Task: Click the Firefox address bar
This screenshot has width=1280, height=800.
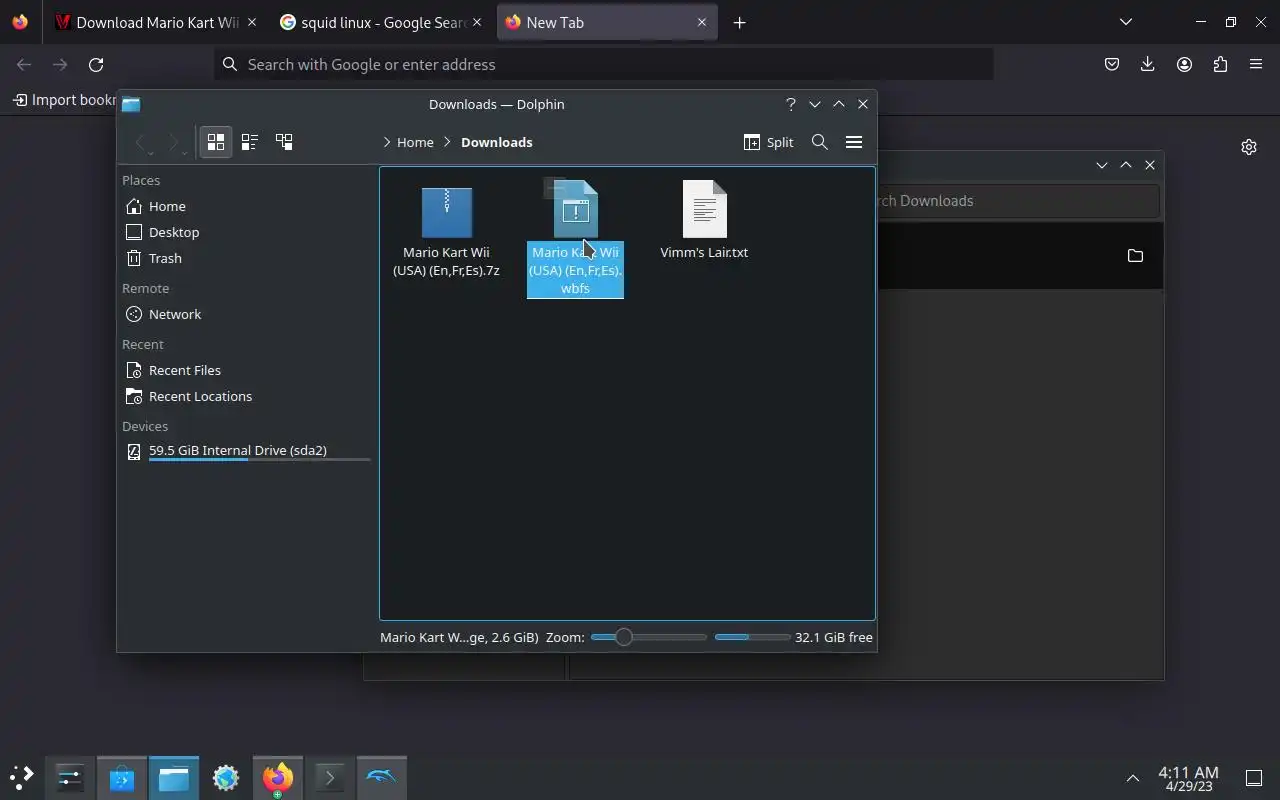Action: click(604, 64)
